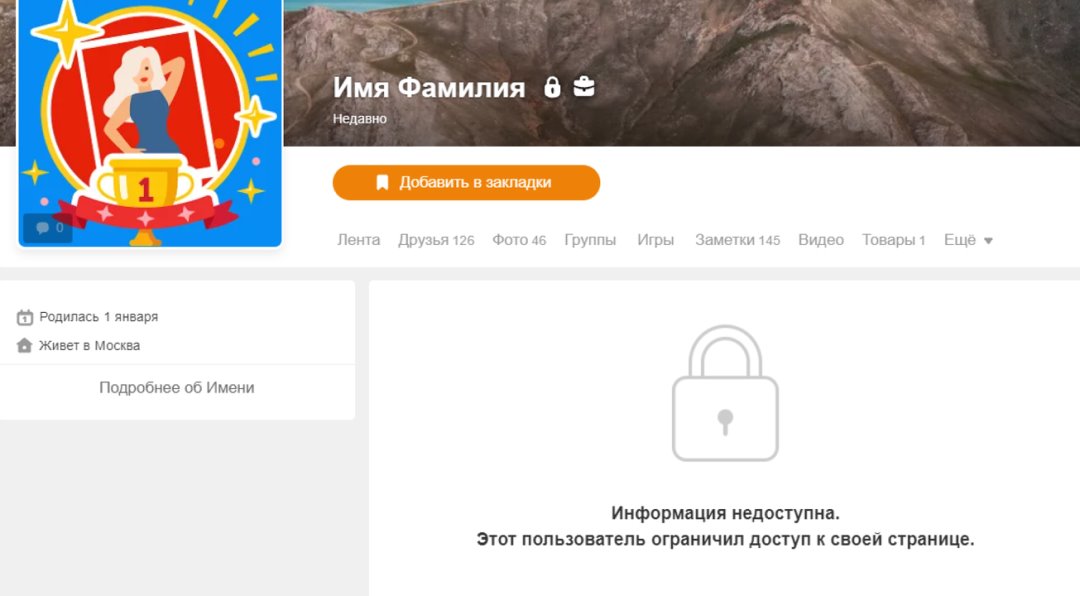Open the Товары 1 tab

(893, 240)
